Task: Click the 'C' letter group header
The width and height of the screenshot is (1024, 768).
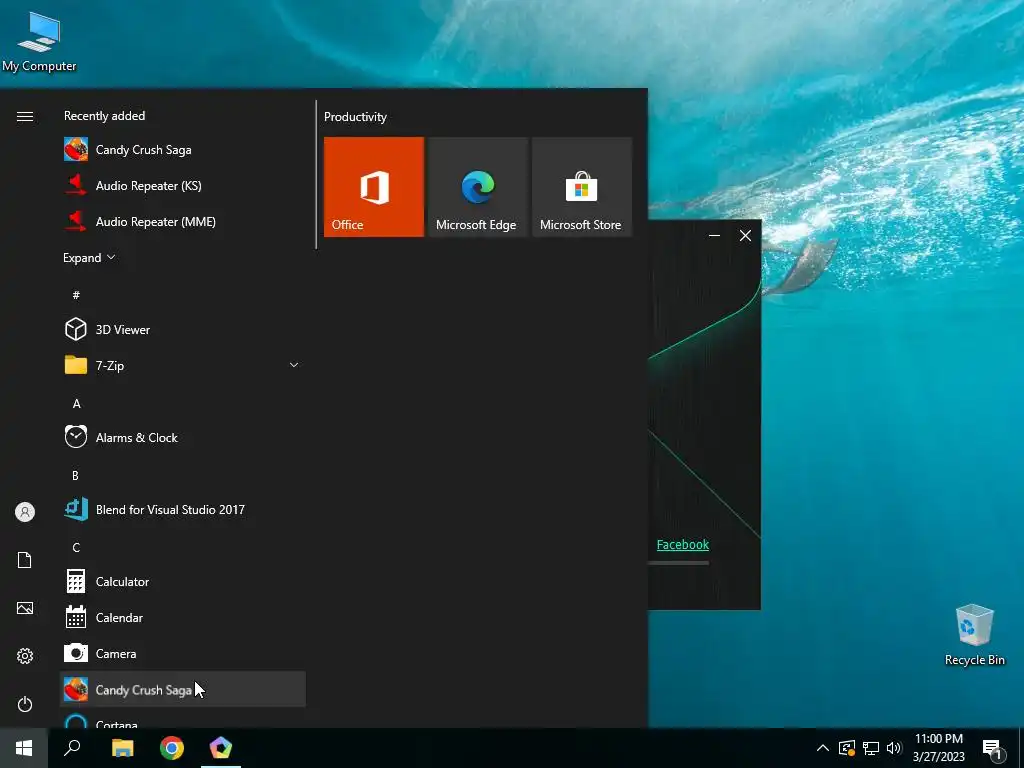Action: tap(76, 547)
